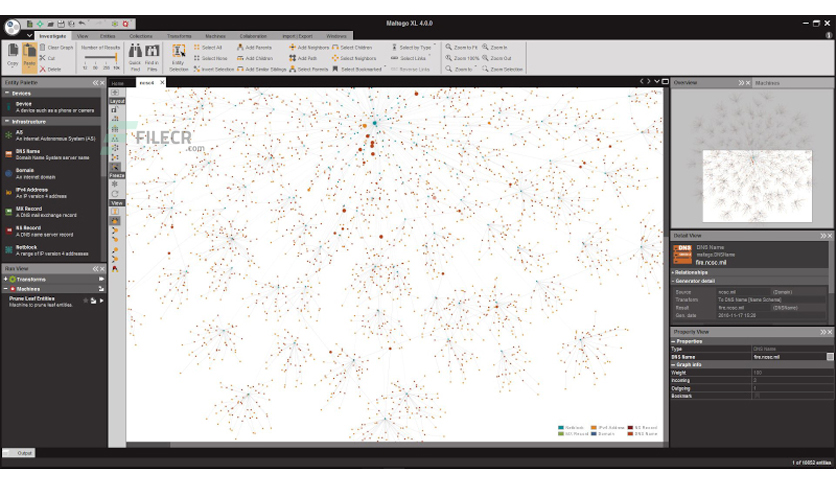This screenshot has height=484, width=836.
Task: Click the Maltego application logo button
Action: pyautogui.click(x=12, y=27)
